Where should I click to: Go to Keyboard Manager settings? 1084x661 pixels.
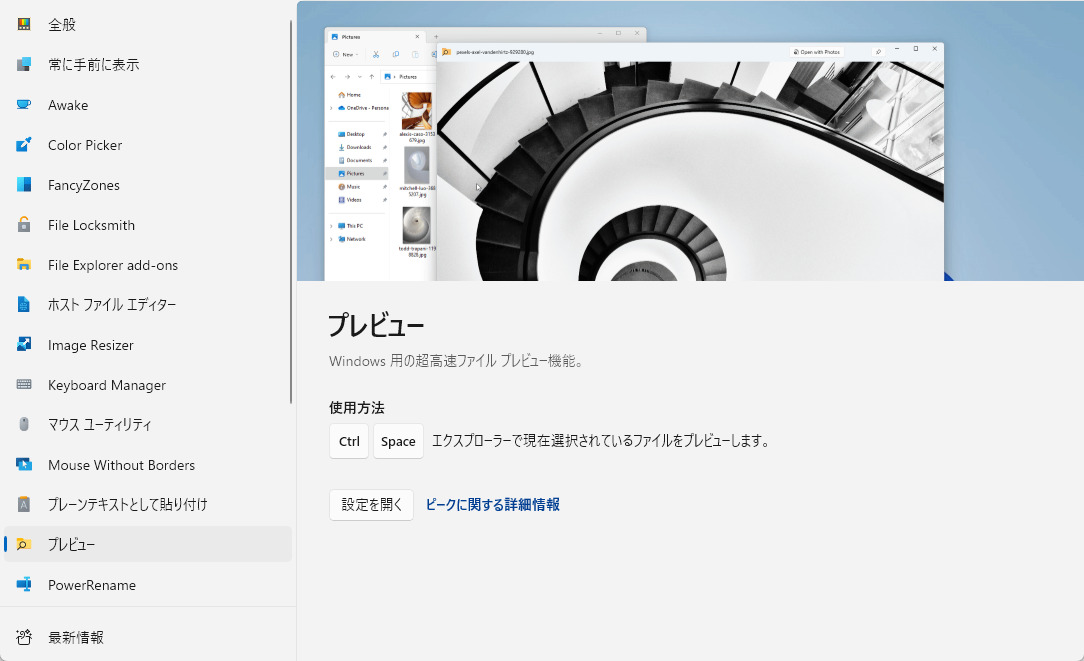click(x=147, y=384)
